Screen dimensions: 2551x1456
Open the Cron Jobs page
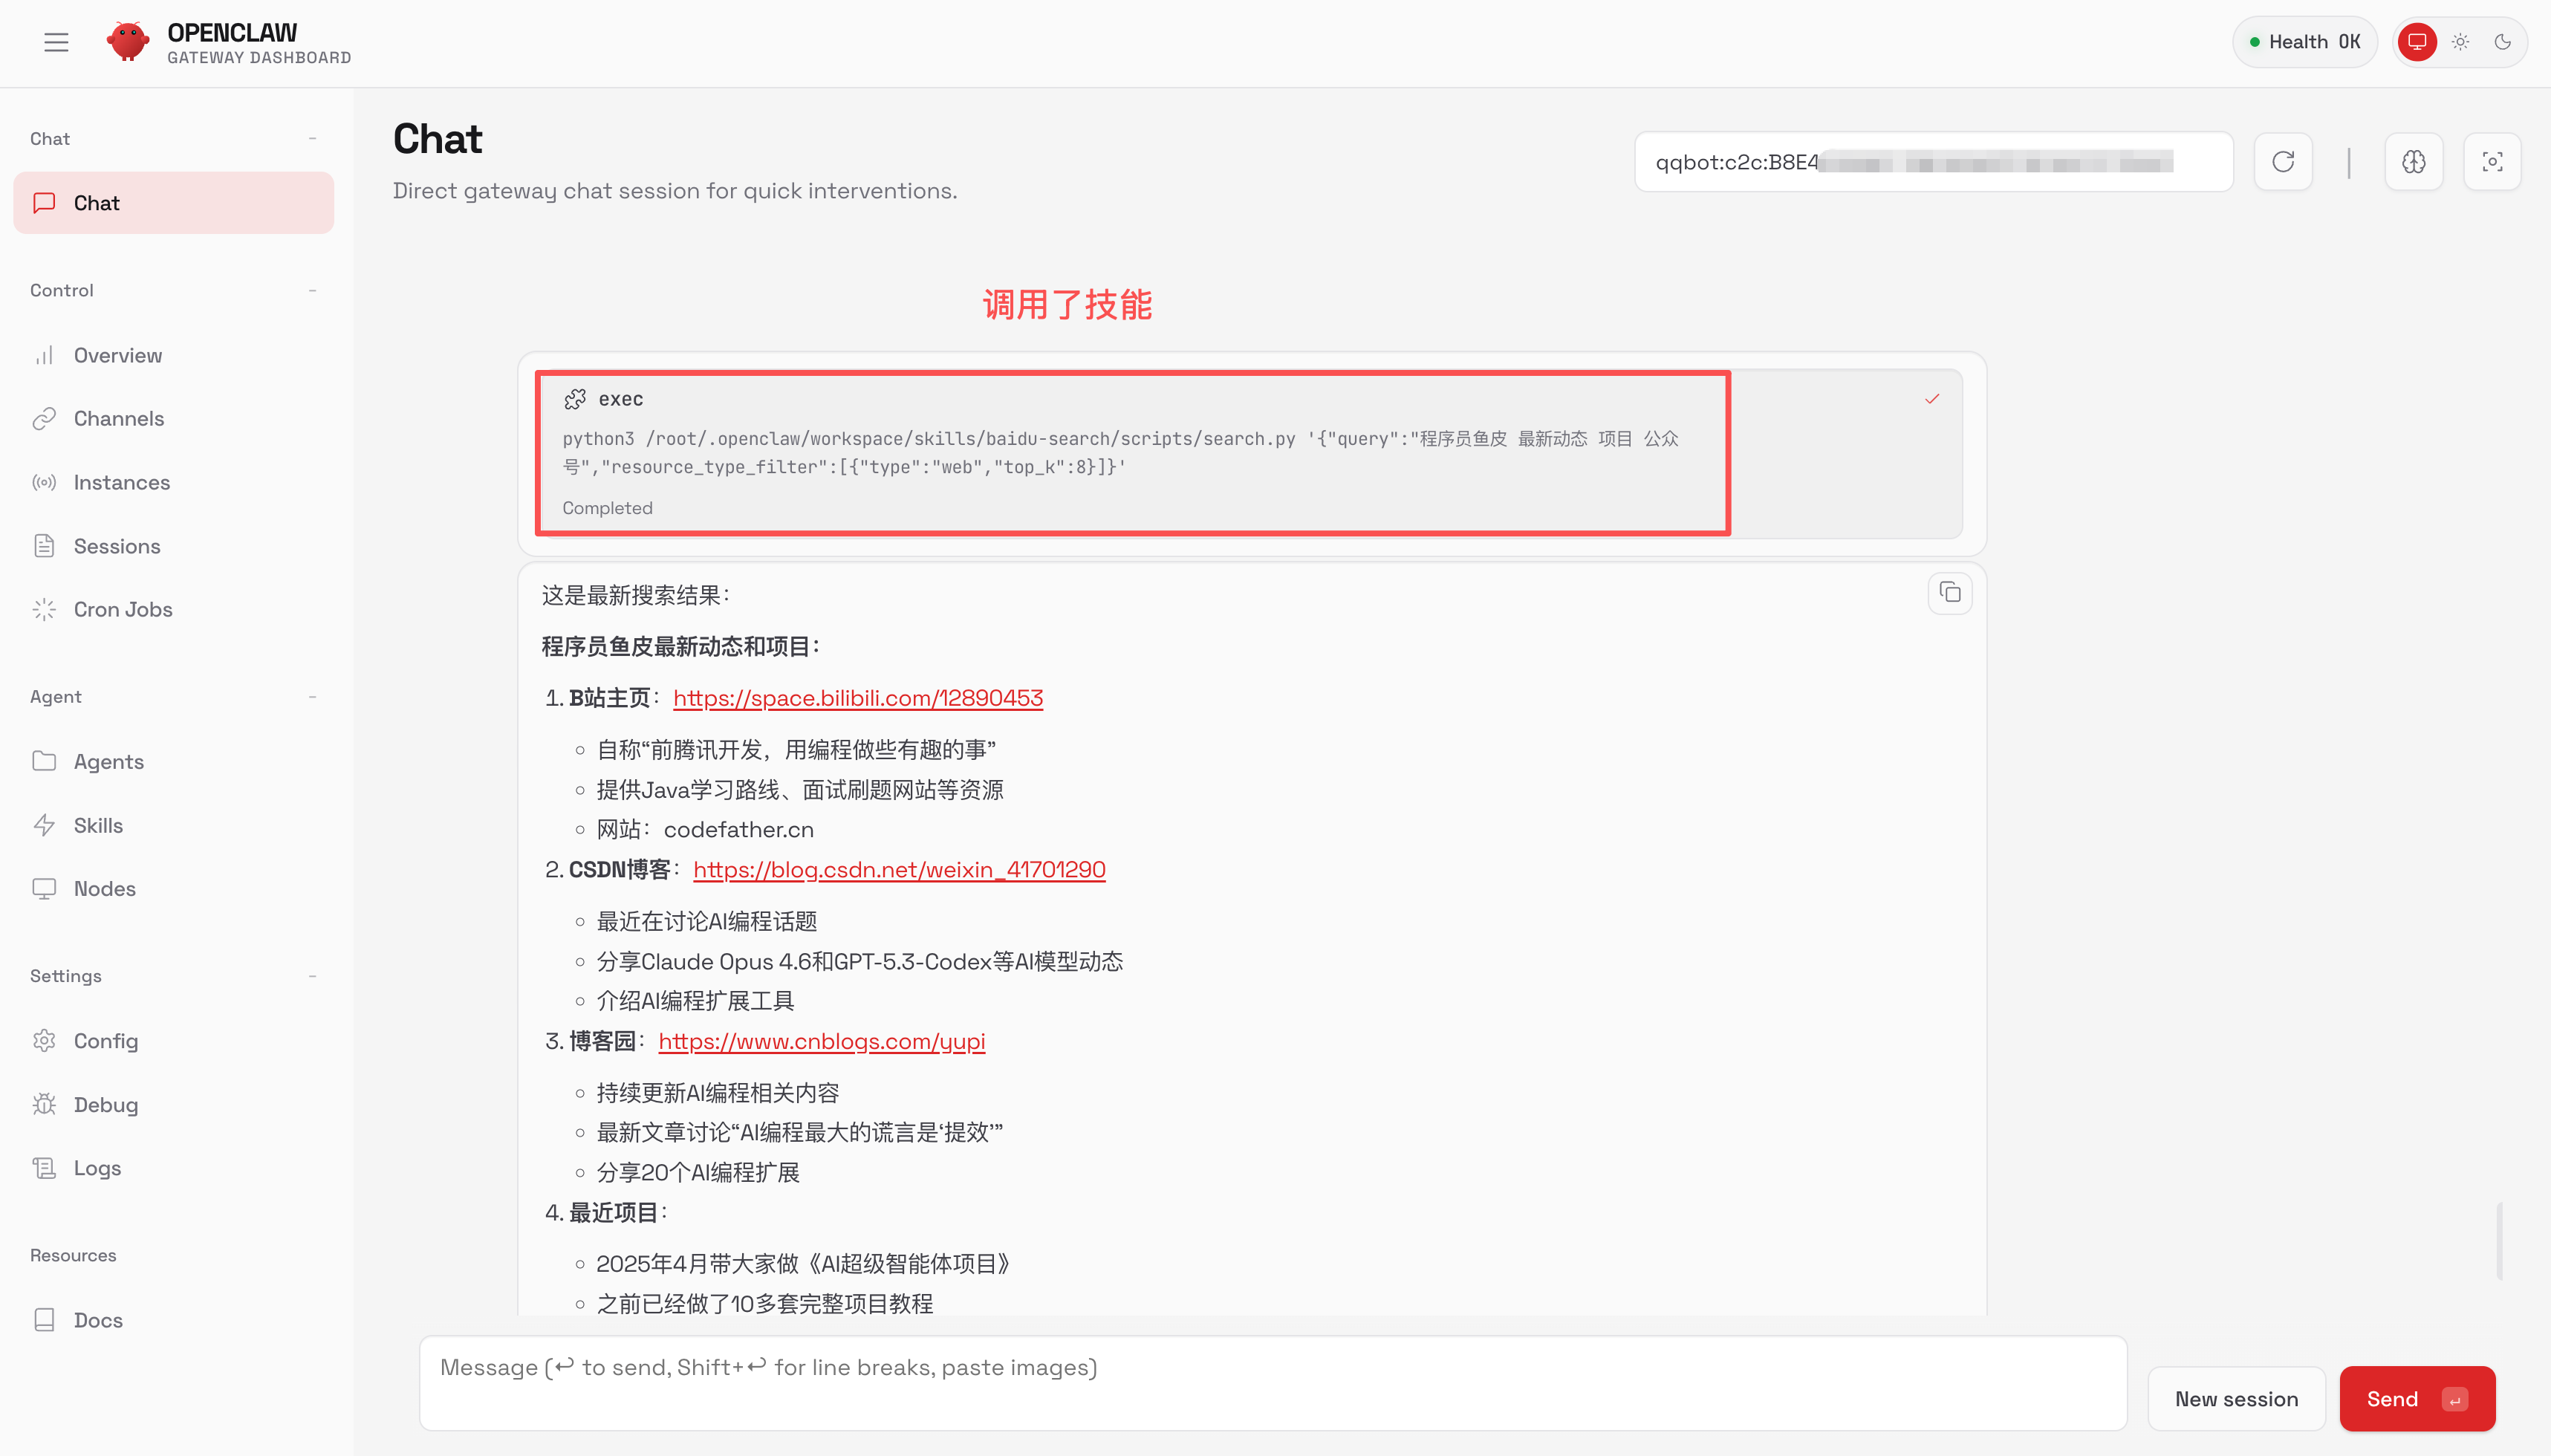123,609
